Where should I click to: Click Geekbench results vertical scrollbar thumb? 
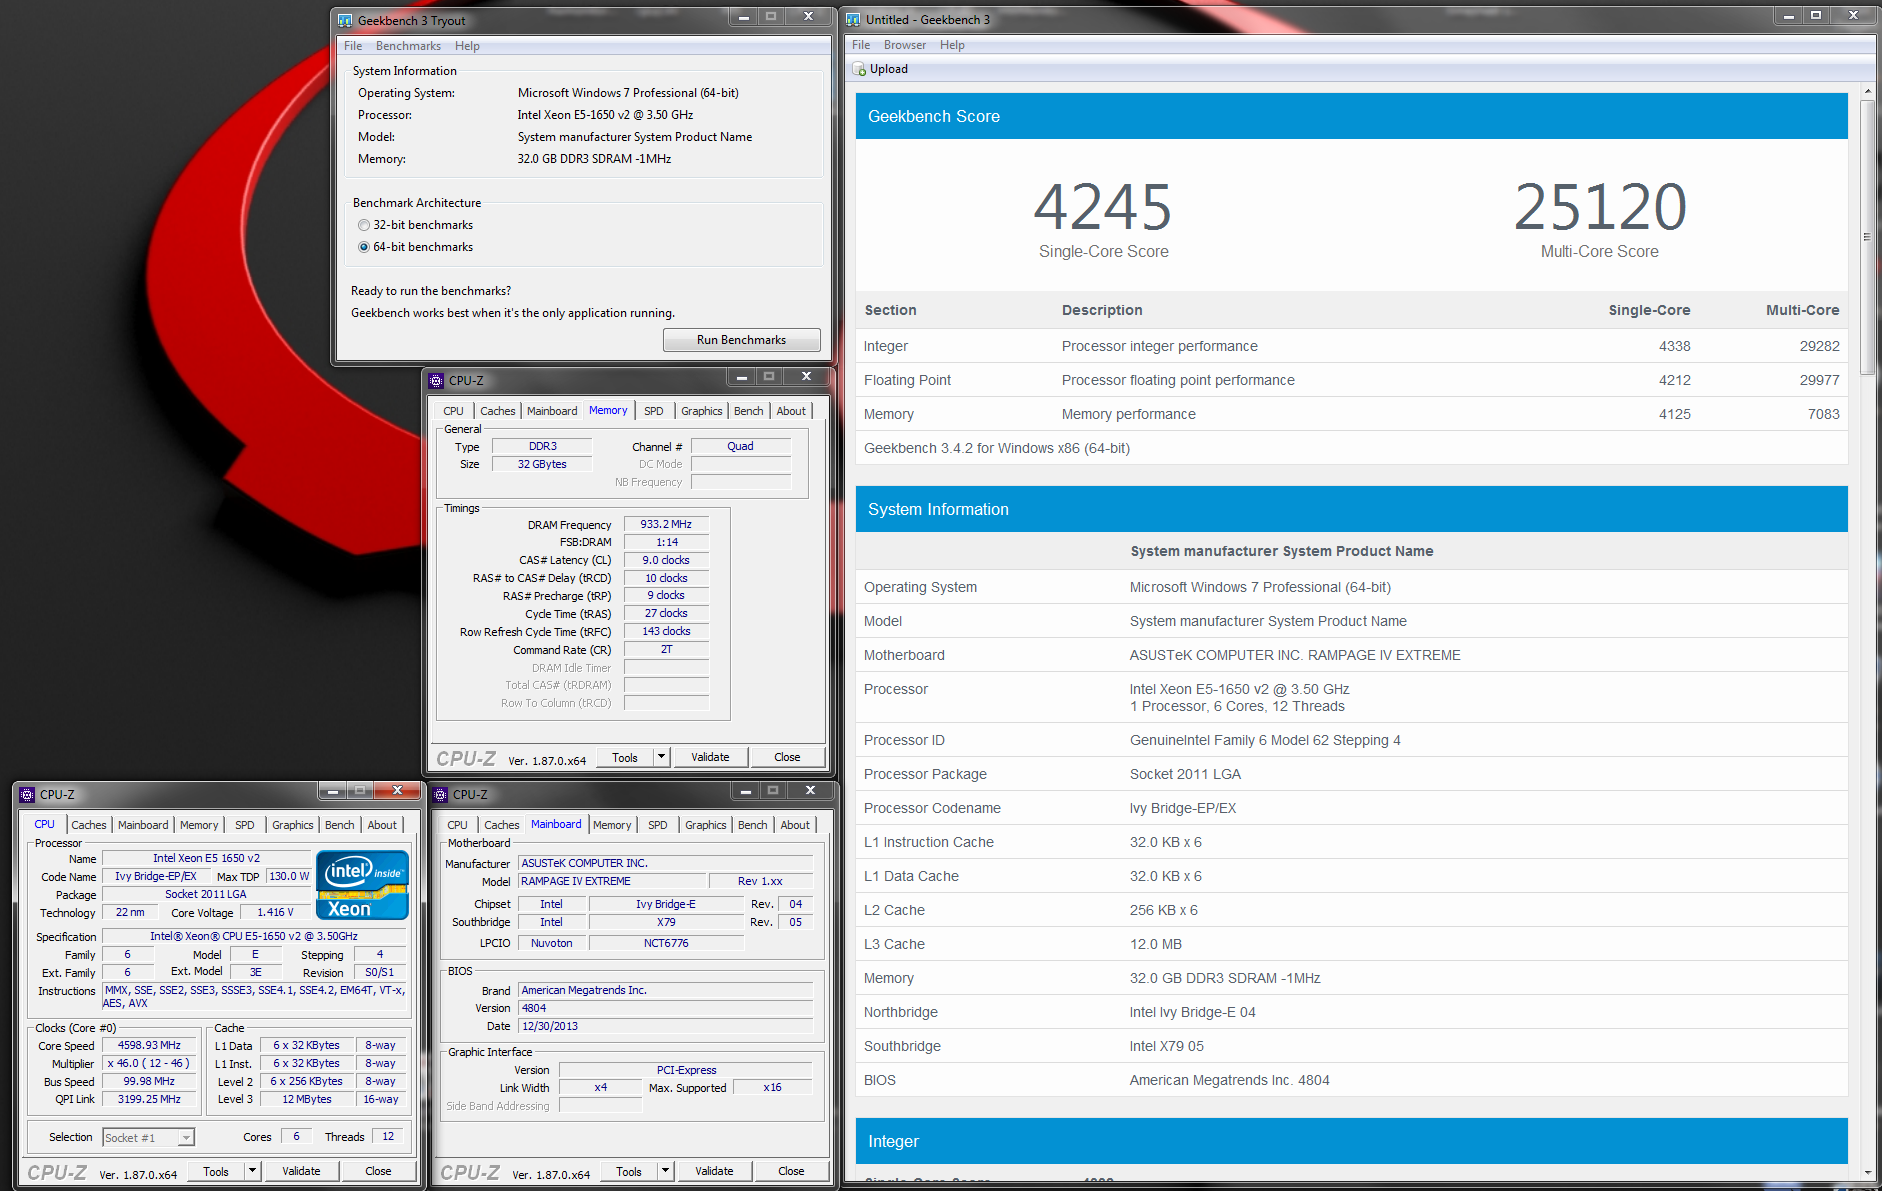(x=1867, y=236)
